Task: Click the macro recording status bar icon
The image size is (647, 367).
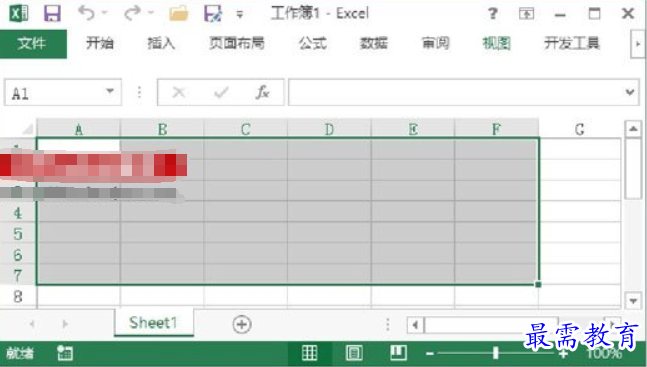Action: click(x=65, y=353)
